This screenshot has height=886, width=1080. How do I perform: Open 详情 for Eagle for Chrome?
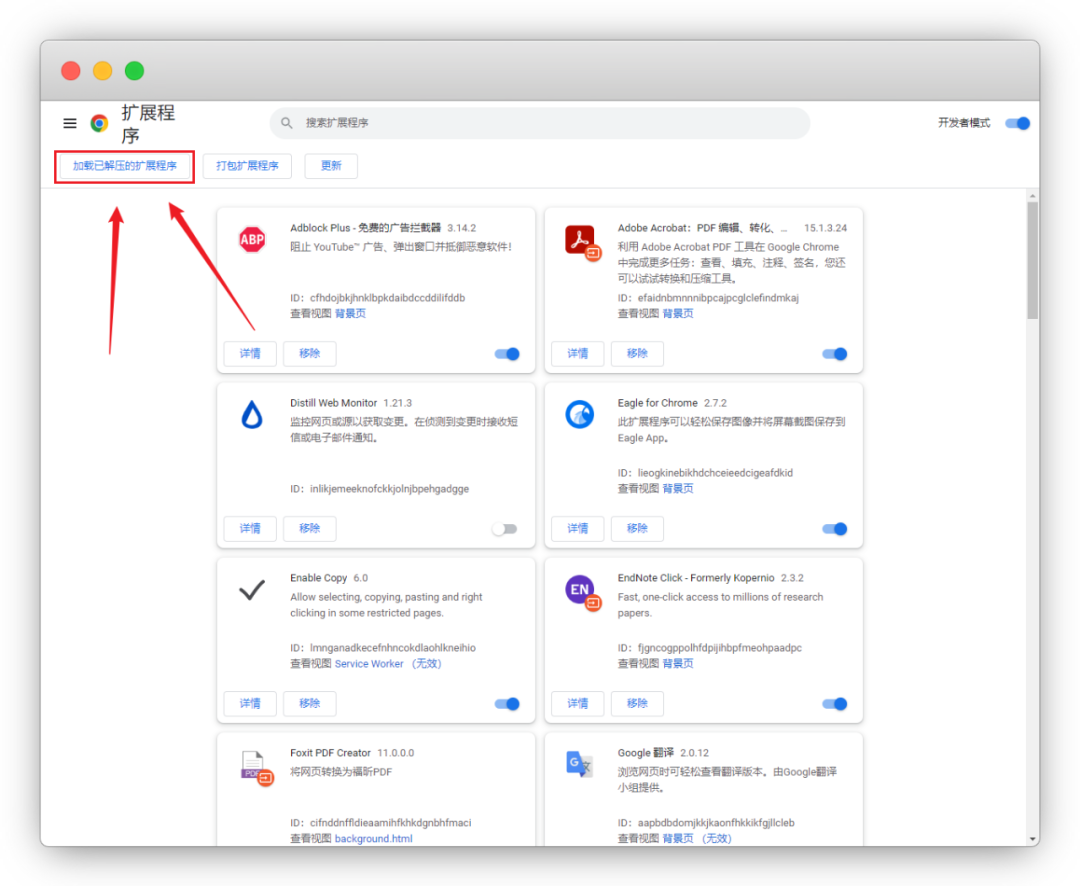coord(578,528)
